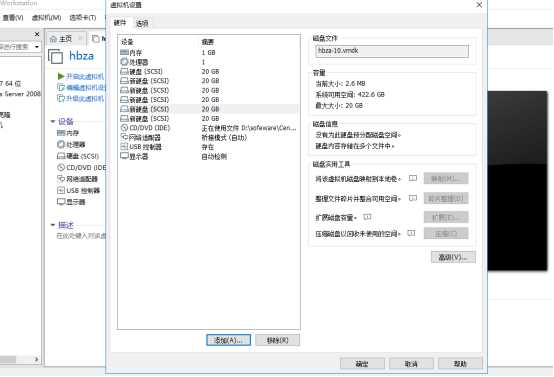The height and width of the screenshot is (377, 554).
Task: Select the USB 控制器 icon in settings list
Action: tap(124, 147)
